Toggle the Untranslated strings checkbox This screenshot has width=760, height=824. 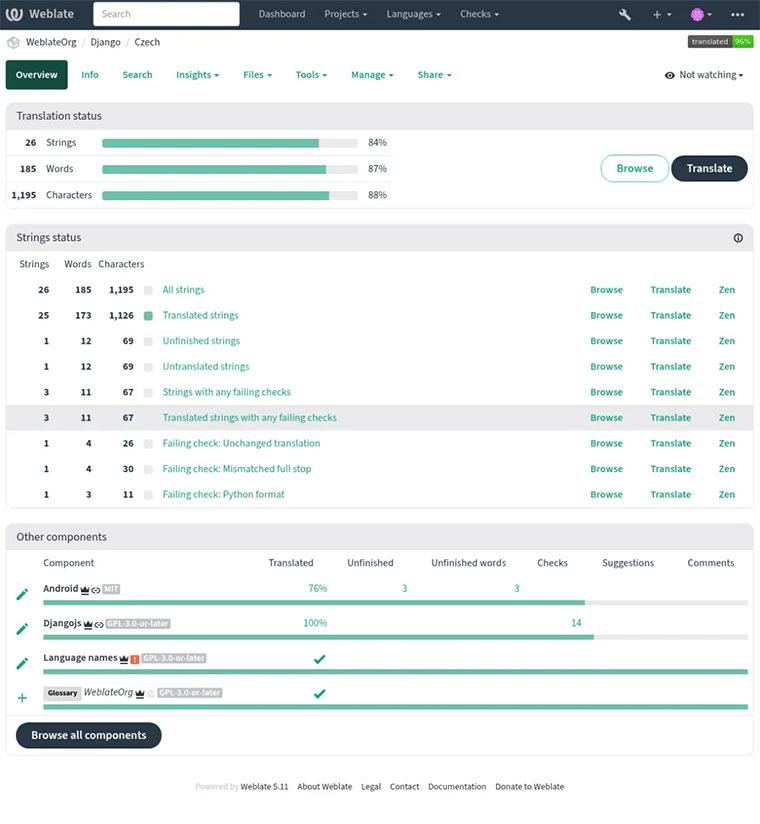tap(148, 367)
